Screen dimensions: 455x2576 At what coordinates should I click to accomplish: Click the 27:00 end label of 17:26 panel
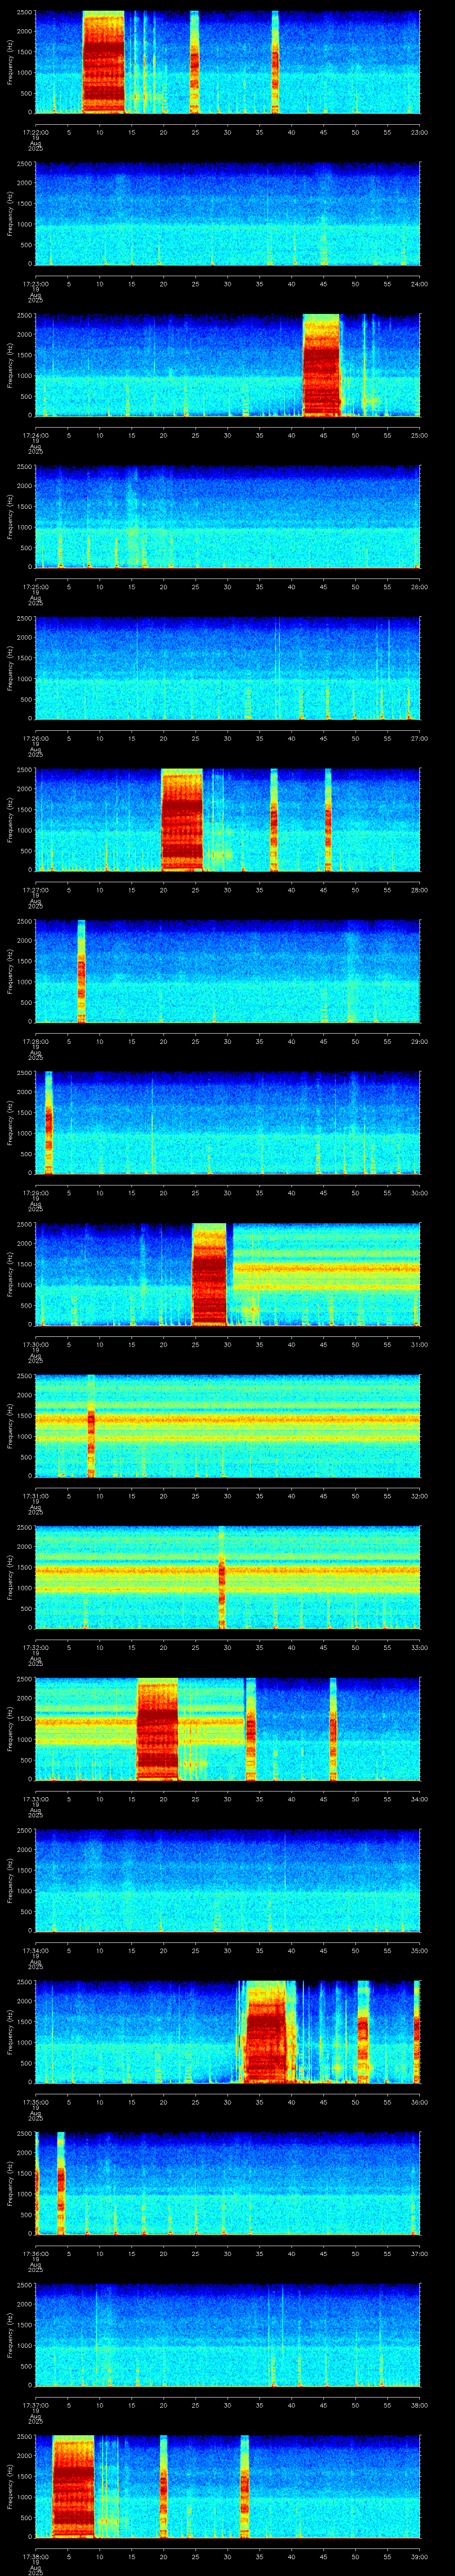419,738
